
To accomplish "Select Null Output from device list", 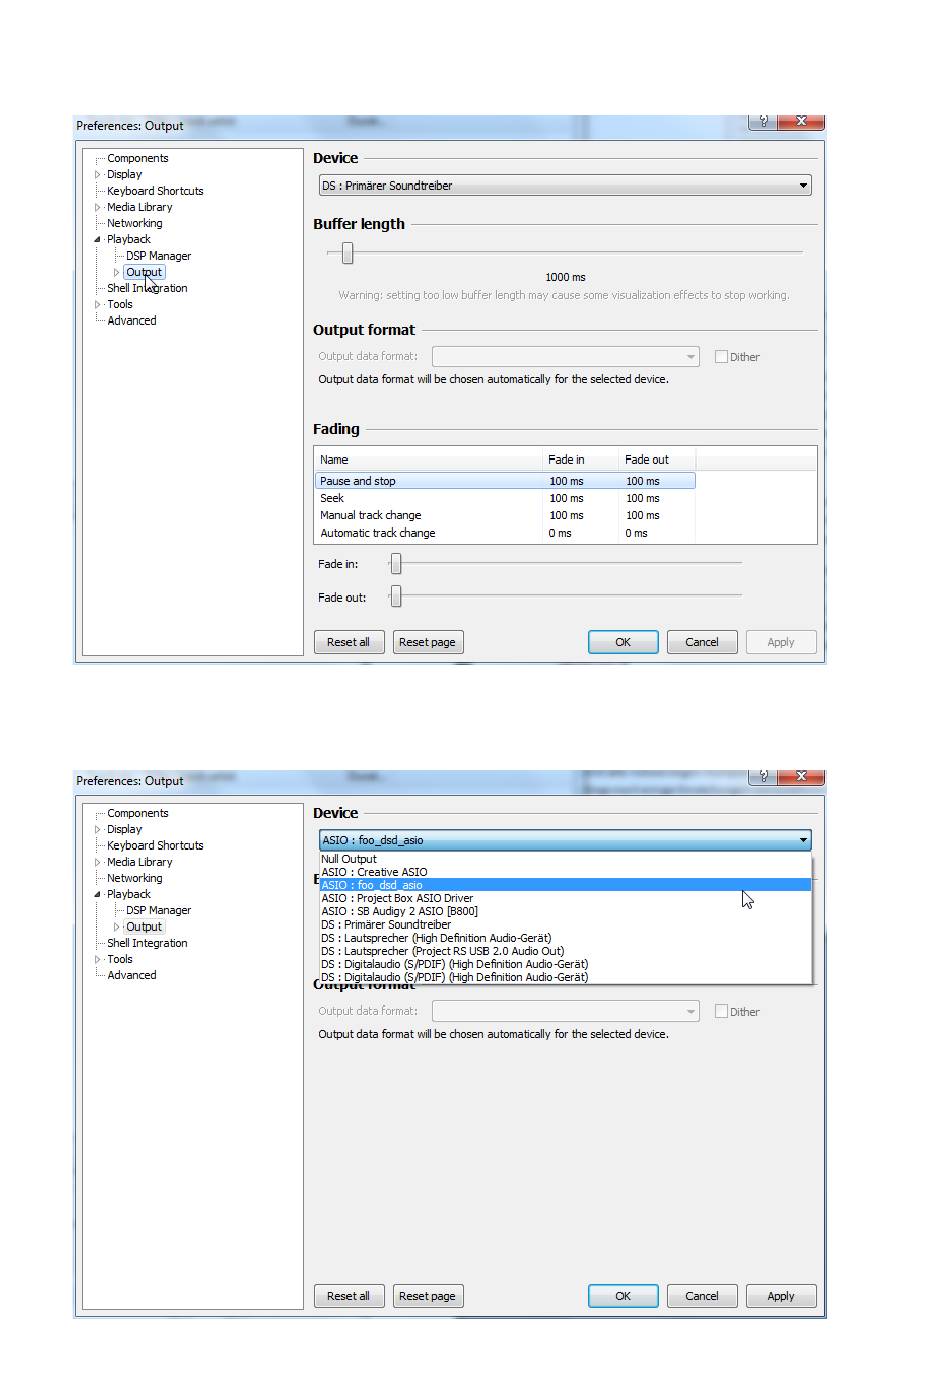I will (565, 859).
